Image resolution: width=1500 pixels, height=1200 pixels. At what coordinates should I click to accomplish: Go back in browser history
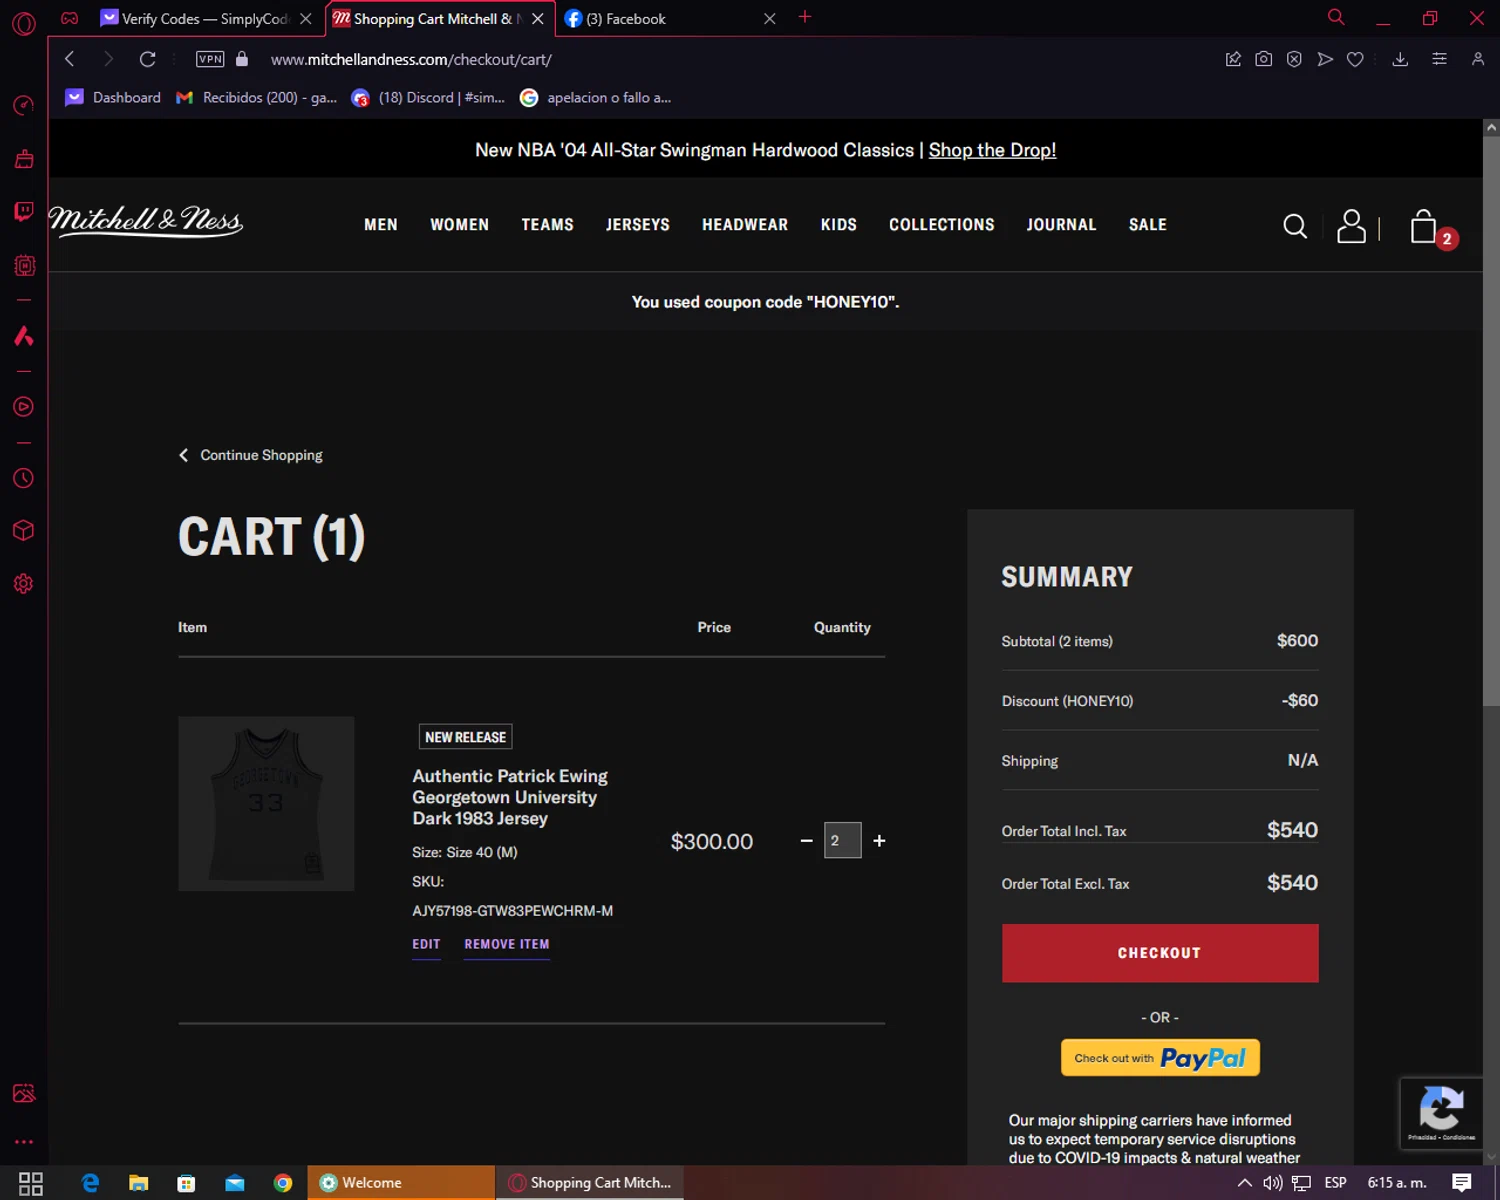pyautogui.click(x=70, y=59)
